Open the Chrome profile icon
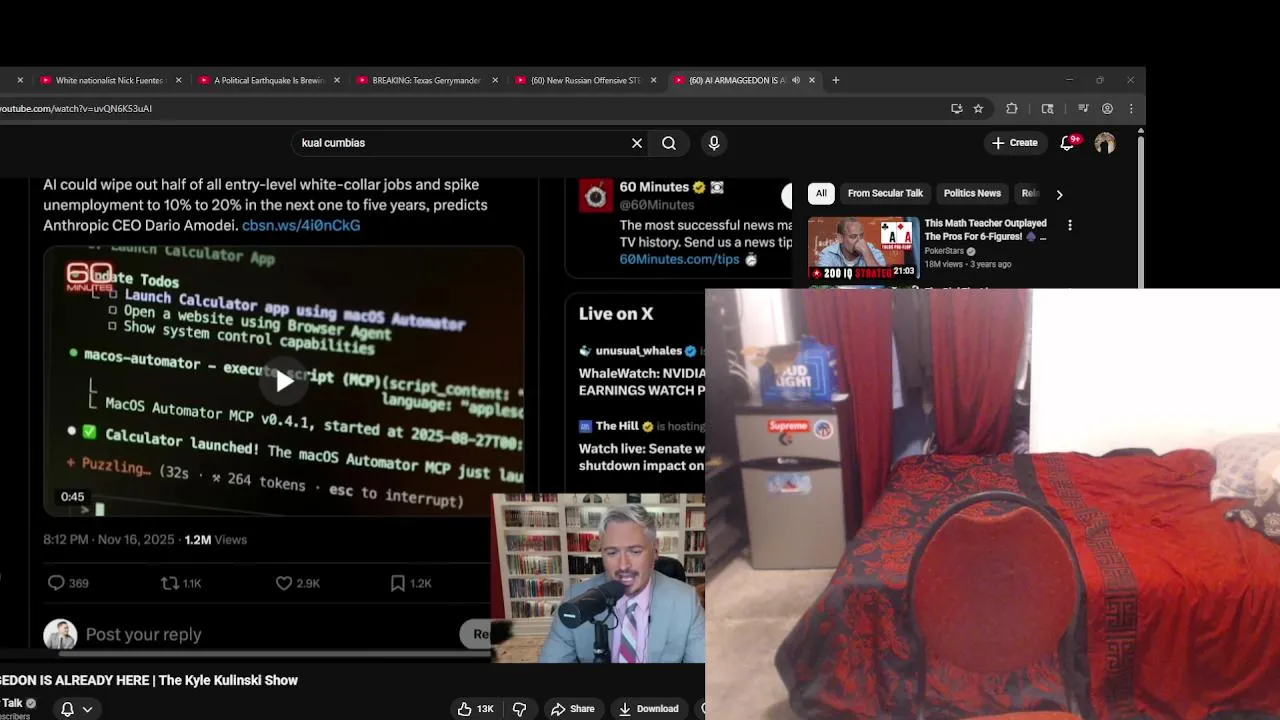Image resolution: width=1280 pixels, height=720 pixels. [1107, 108]
